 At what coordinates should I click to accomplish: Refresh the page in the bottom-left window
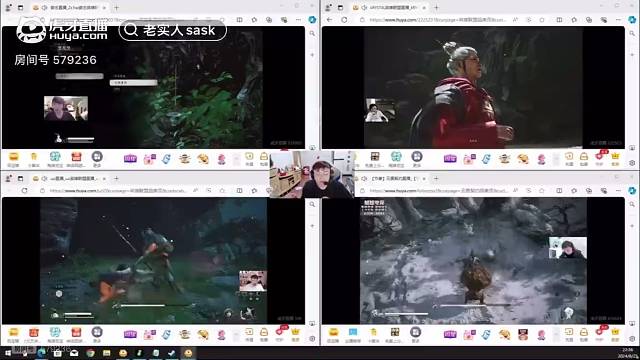pyautogui.click(x=24, y=191)
